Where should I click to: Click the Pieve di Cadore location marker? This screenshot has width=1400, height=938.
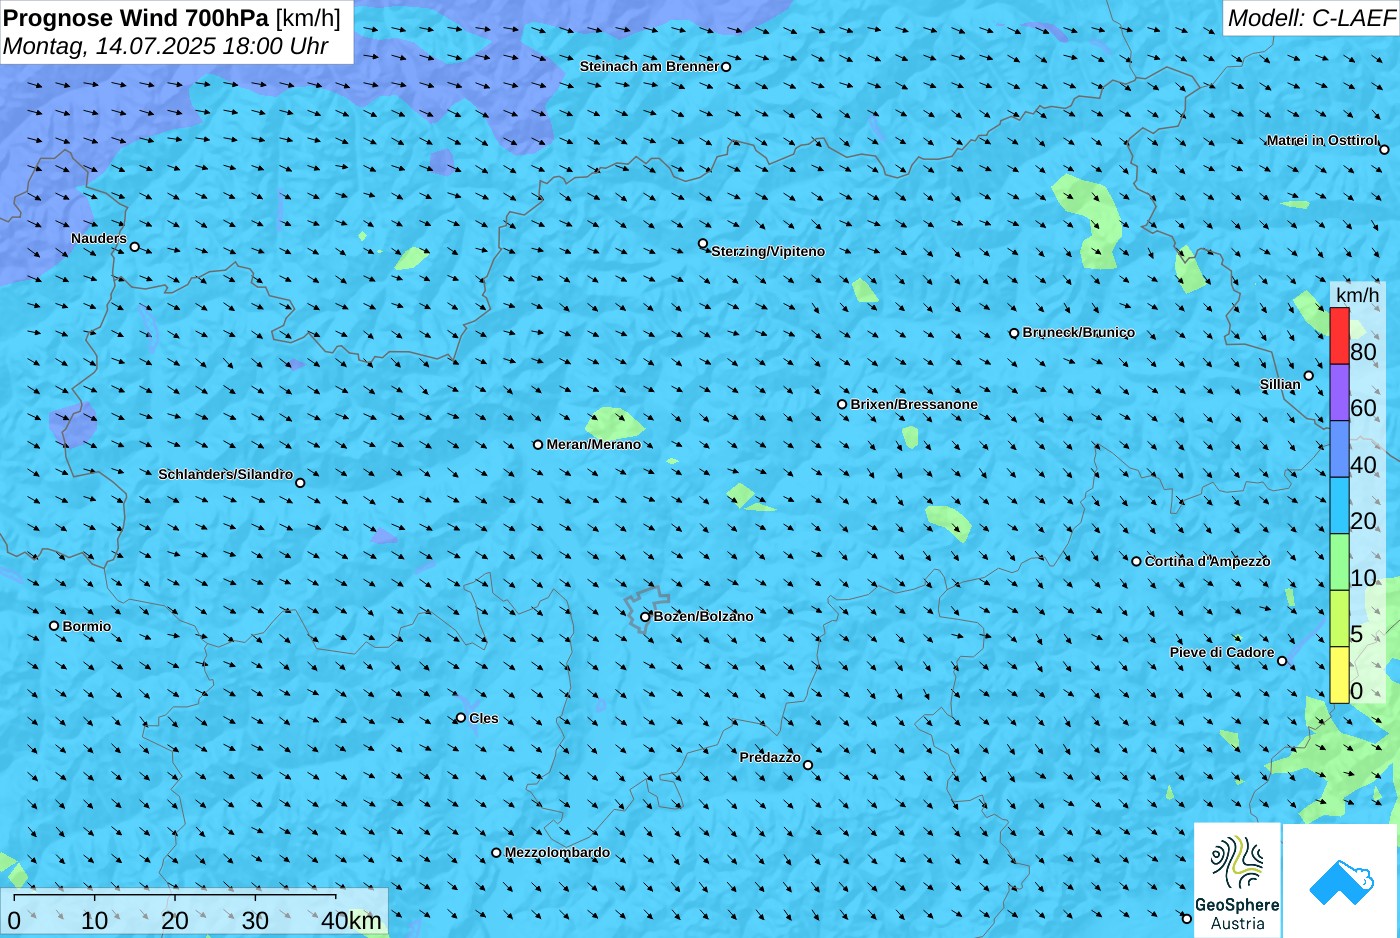tap(1282, 661)
